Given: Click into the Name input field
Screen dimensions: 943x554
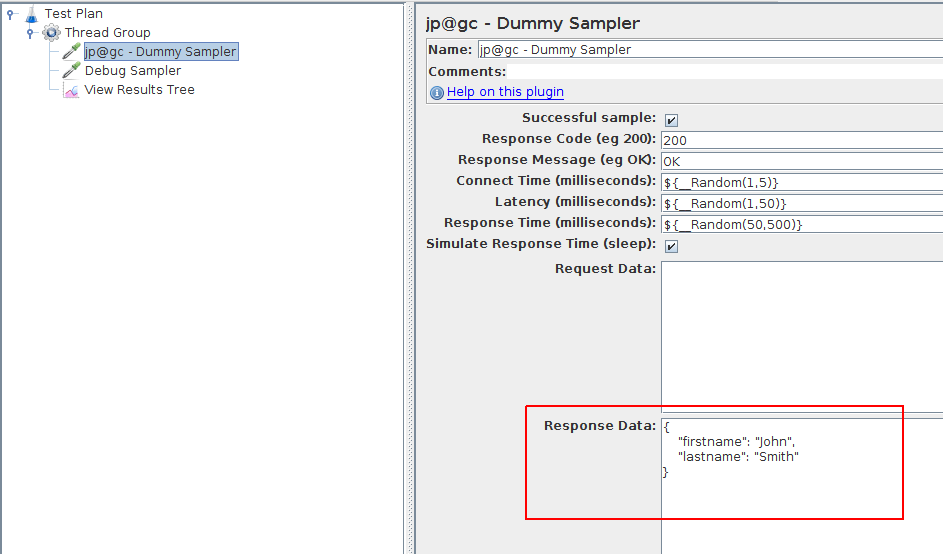Looking at the screenshot, I should click(x=710, y=49).
